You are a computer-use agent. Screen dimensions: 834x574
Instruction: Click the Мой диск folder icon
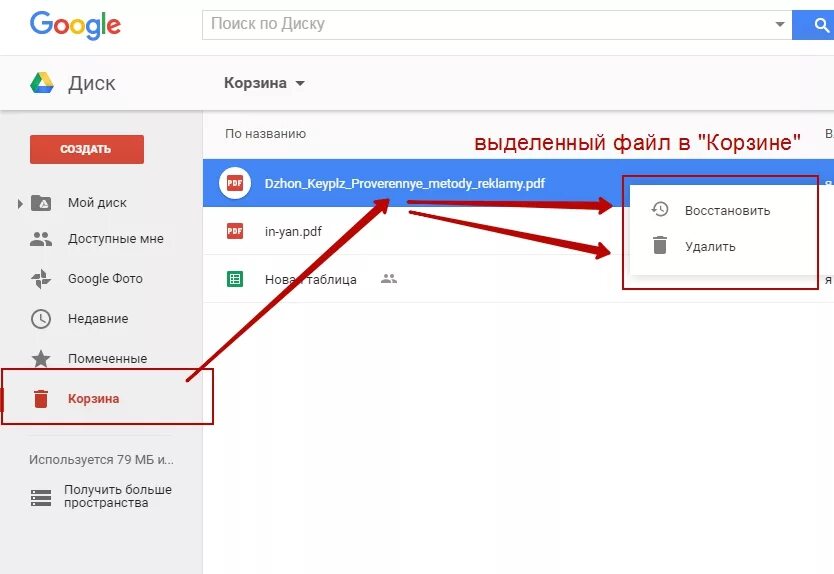41,203
